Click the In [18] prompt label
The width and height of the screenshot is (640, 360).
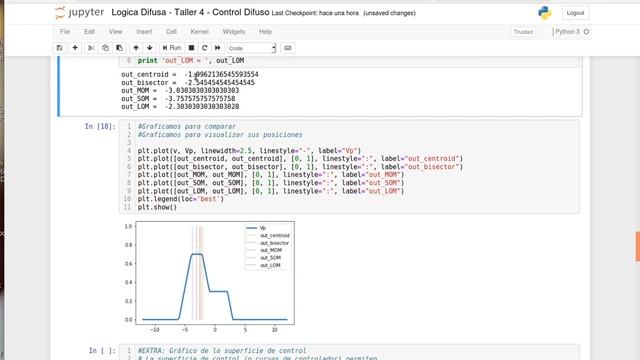click(x=100, y=127)
